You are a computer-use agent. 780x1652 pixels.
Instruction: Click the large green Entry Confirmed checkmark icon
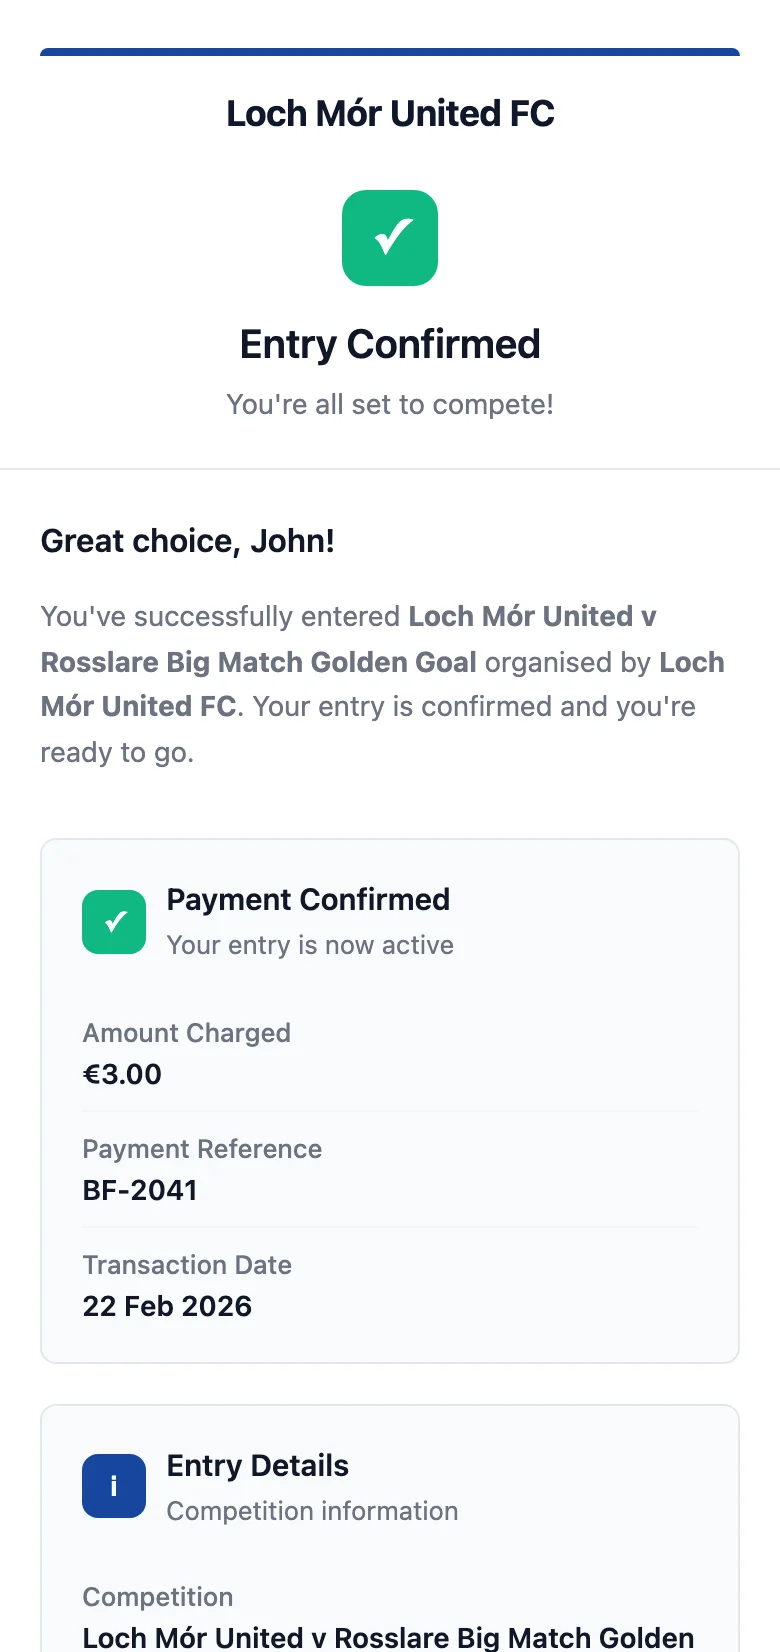[390, 238]
